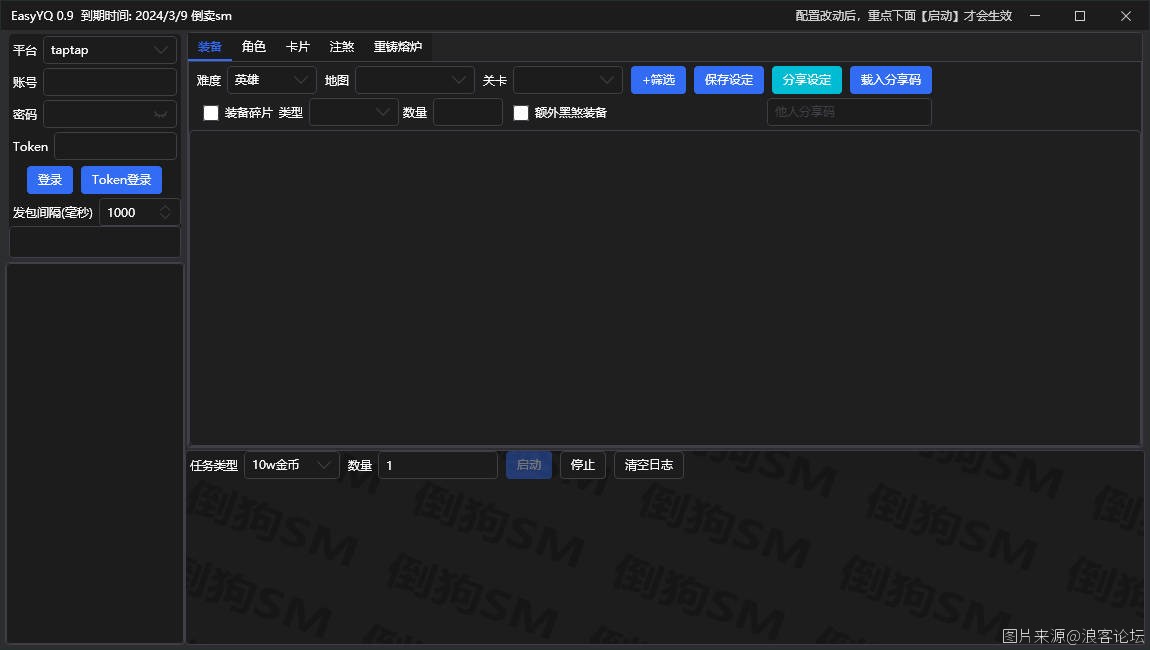1150x650 pixels.
Task: Click the 清空日志 button
Action: point(648,465)
